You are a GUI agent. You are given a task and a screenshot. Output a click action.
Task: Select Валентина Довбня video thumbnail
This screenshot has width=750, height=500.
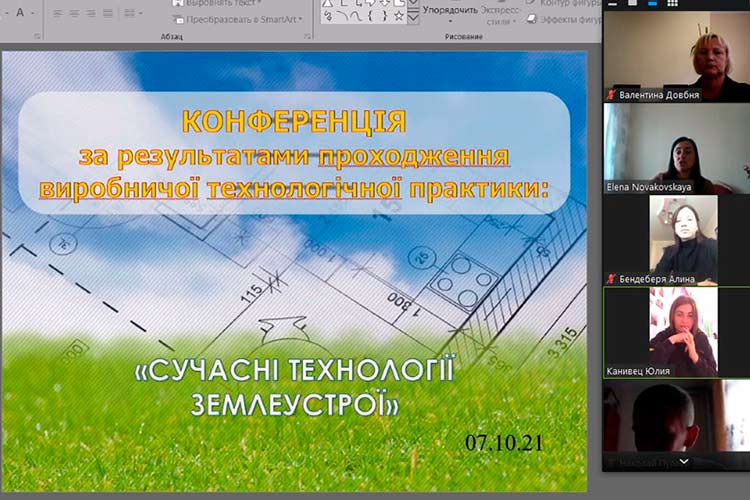pos(676,56)
